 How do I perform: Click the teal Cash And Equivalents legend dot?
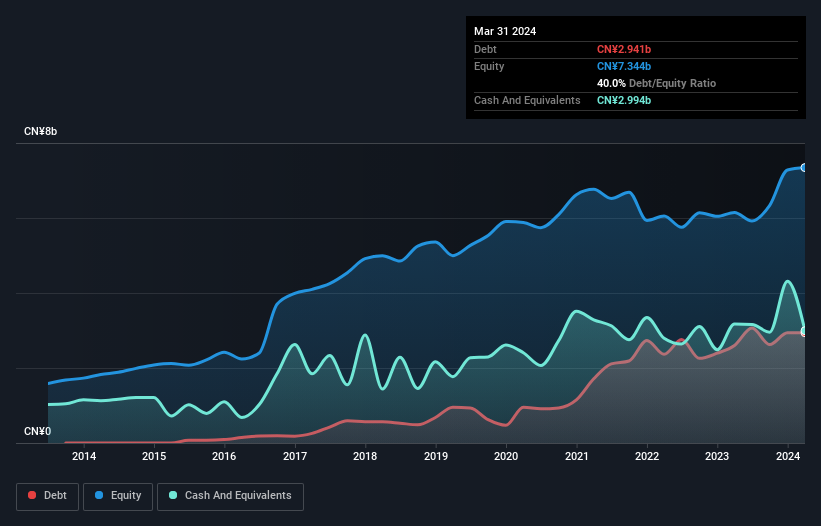click(x=173, y=495)
